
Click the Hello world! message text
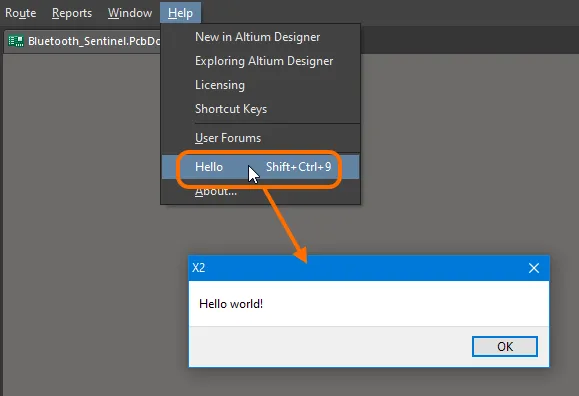point(231,304)
